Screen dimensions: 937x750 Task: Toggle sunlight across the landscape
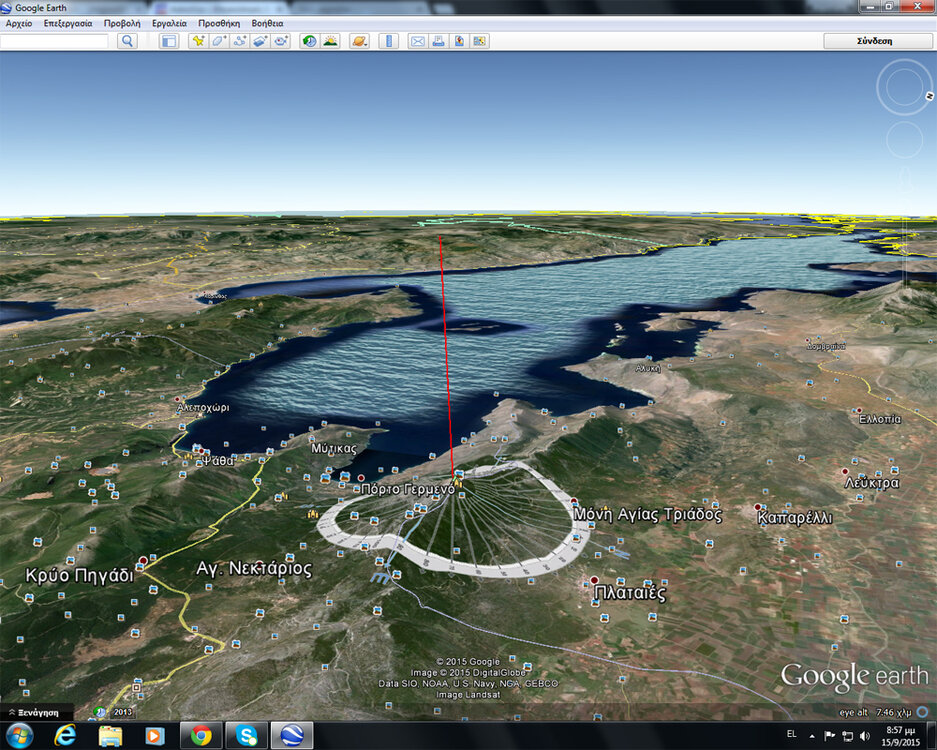pos(330,41)
